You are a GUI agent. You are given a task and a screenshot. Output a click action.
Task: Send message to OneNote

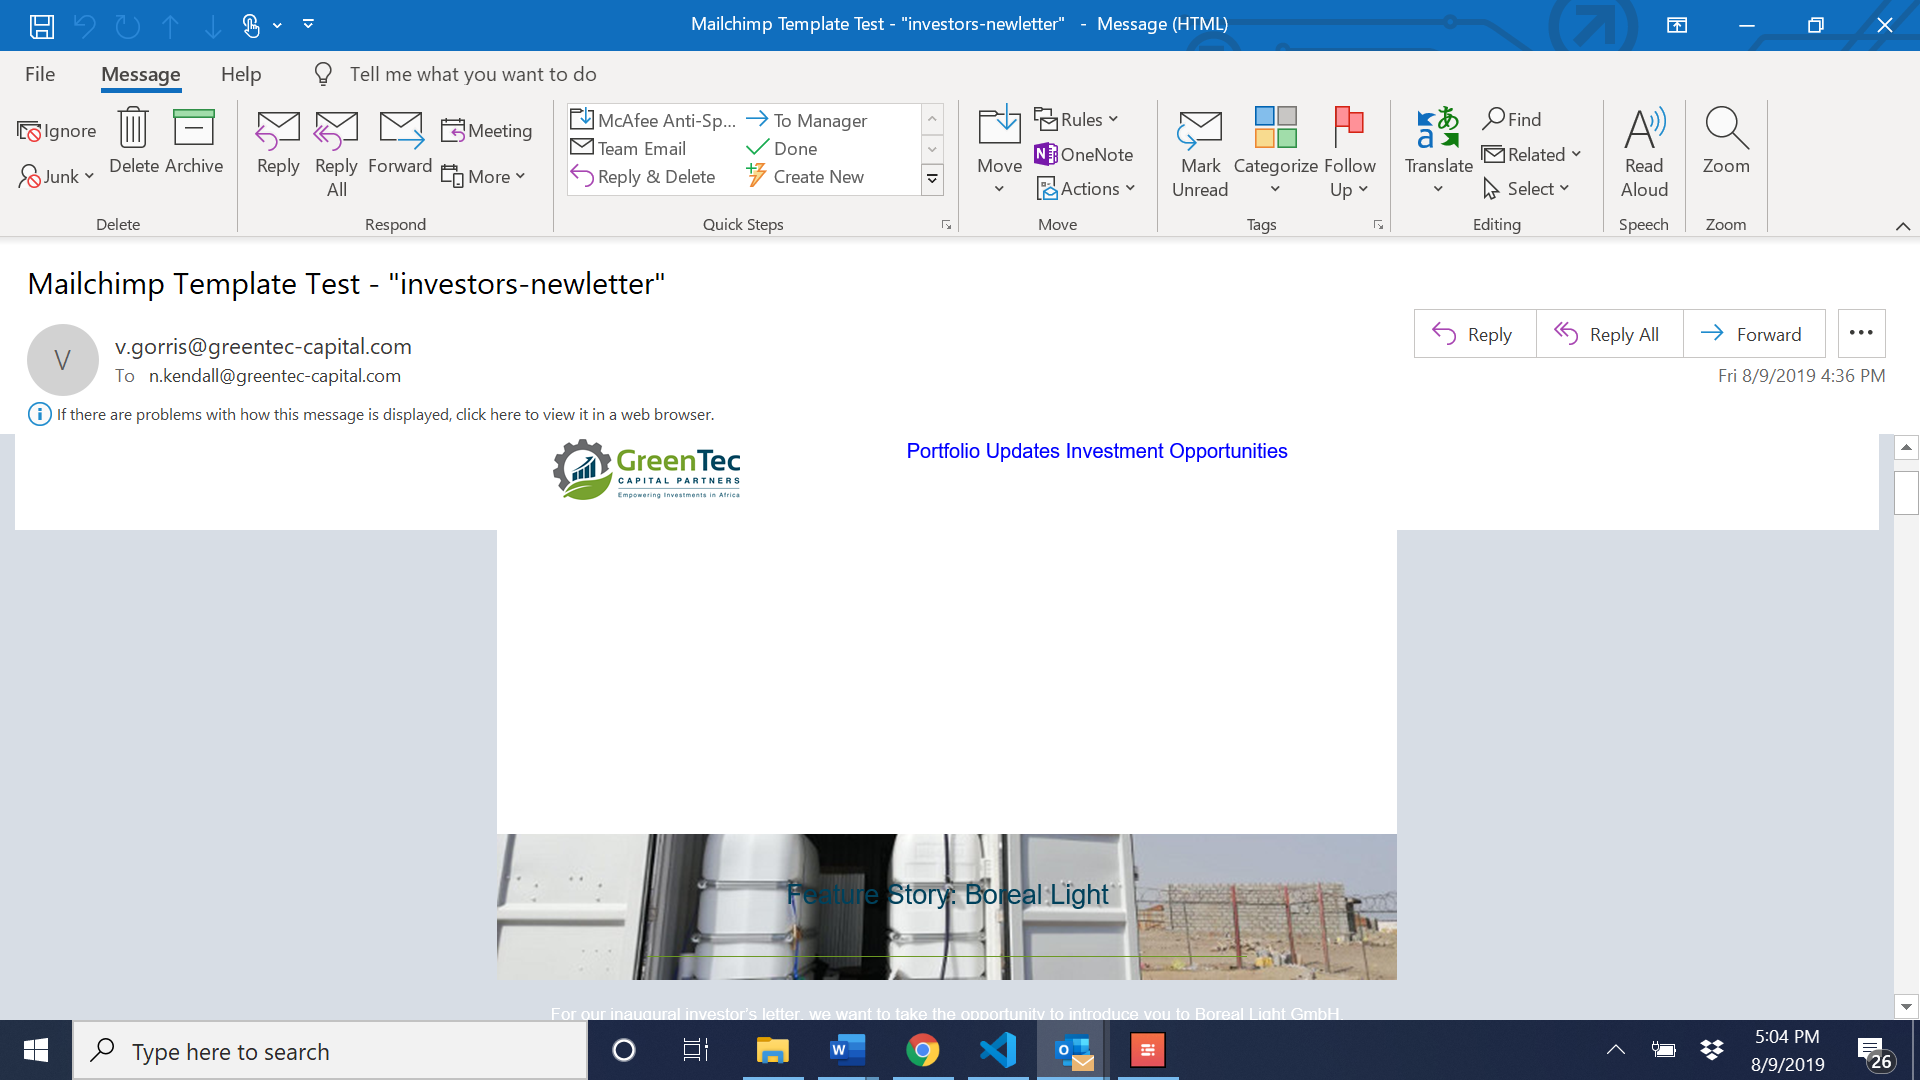coord(1086,154)
